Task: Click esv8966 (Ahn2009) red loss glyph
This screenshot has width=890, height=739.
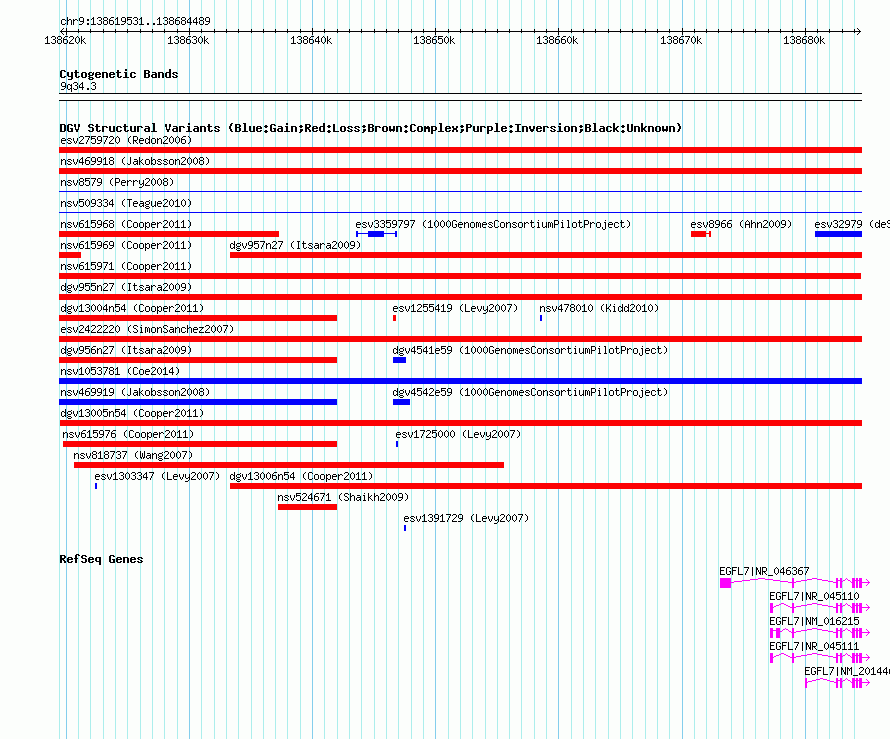Action: (x=700, y=234)
